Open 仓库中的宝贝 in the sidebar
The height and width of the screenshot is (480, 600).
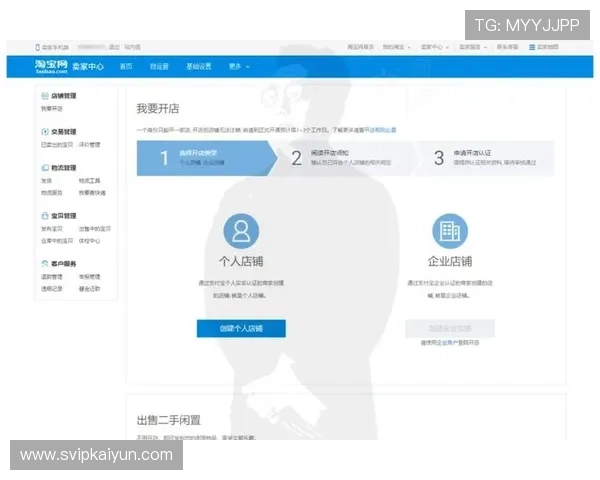57,241
